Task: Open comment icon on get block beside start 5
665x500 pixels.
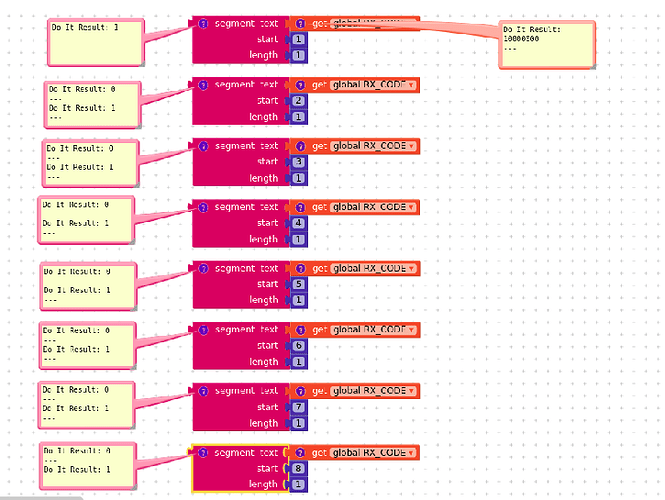Action: pos(300,268)
